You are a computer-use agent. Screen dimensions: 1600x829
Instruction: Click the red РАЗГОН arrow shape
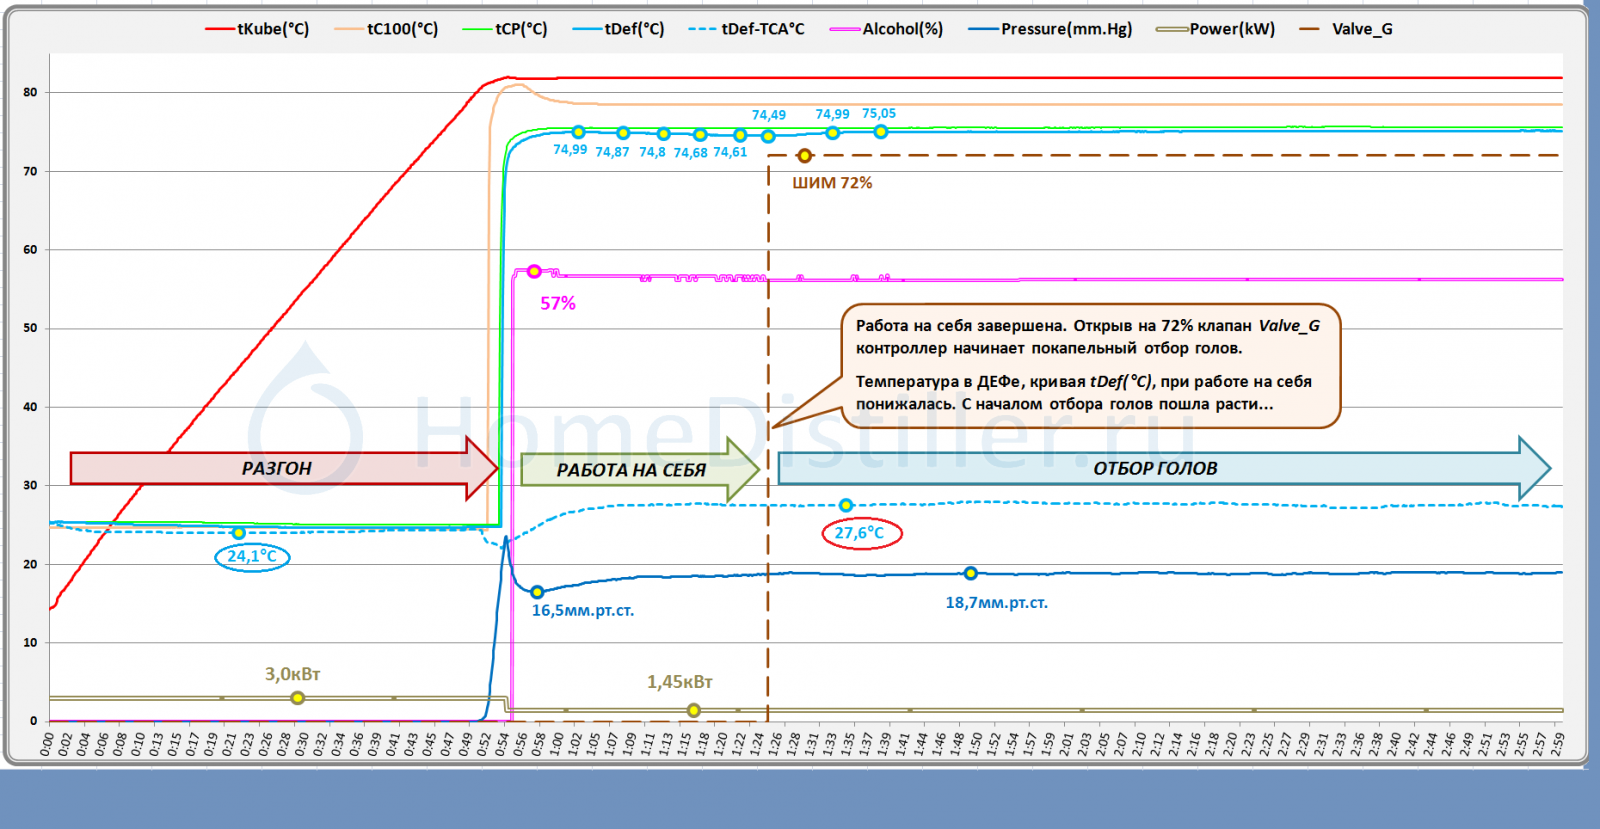coord(277,468)
